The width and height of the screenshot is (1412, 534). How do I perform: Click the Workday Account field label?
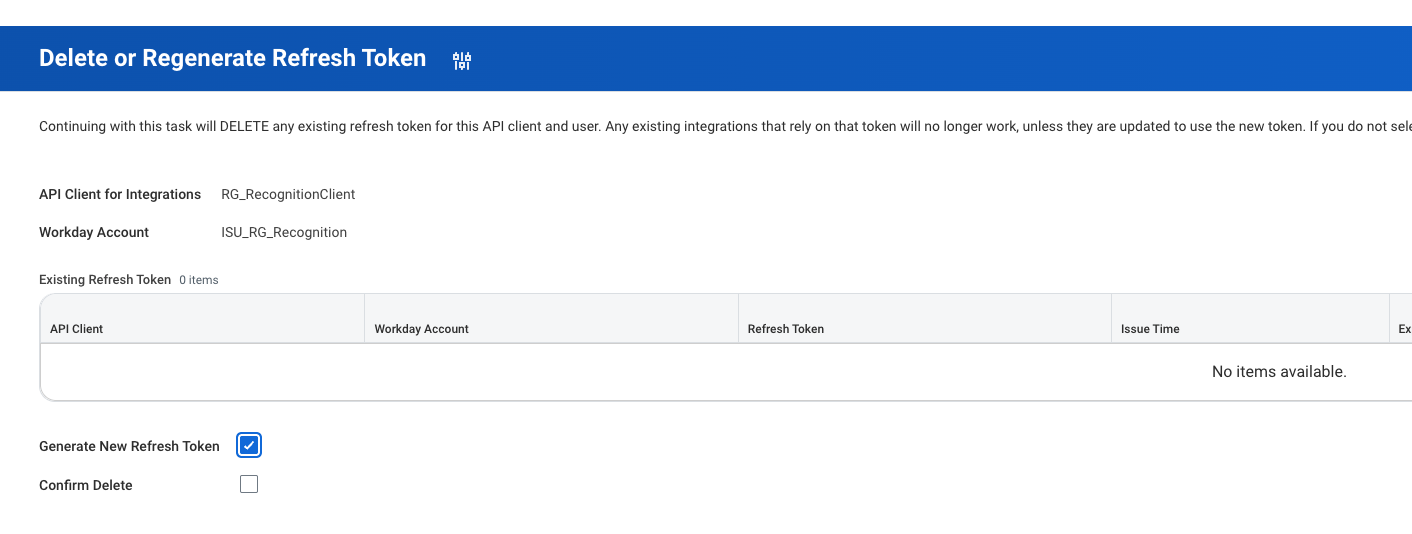tap(94, 232)
